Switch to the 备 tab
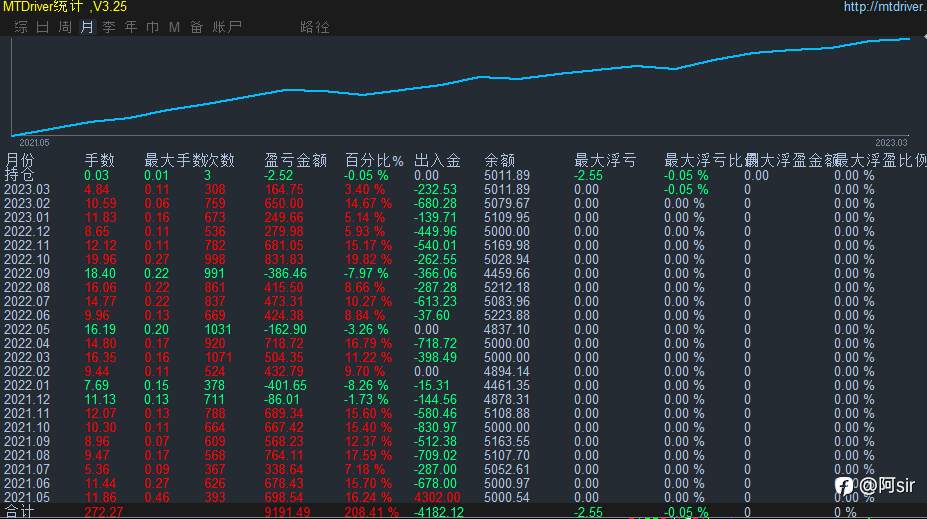This screenshot has height=519, width=927. [196, 27]
